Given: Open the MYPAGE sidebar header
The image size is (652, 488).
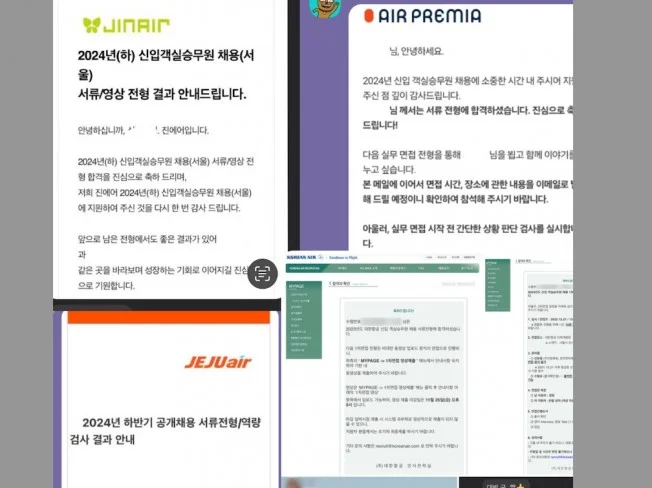Looking at the screenshot, I should (x=303, y=285).
